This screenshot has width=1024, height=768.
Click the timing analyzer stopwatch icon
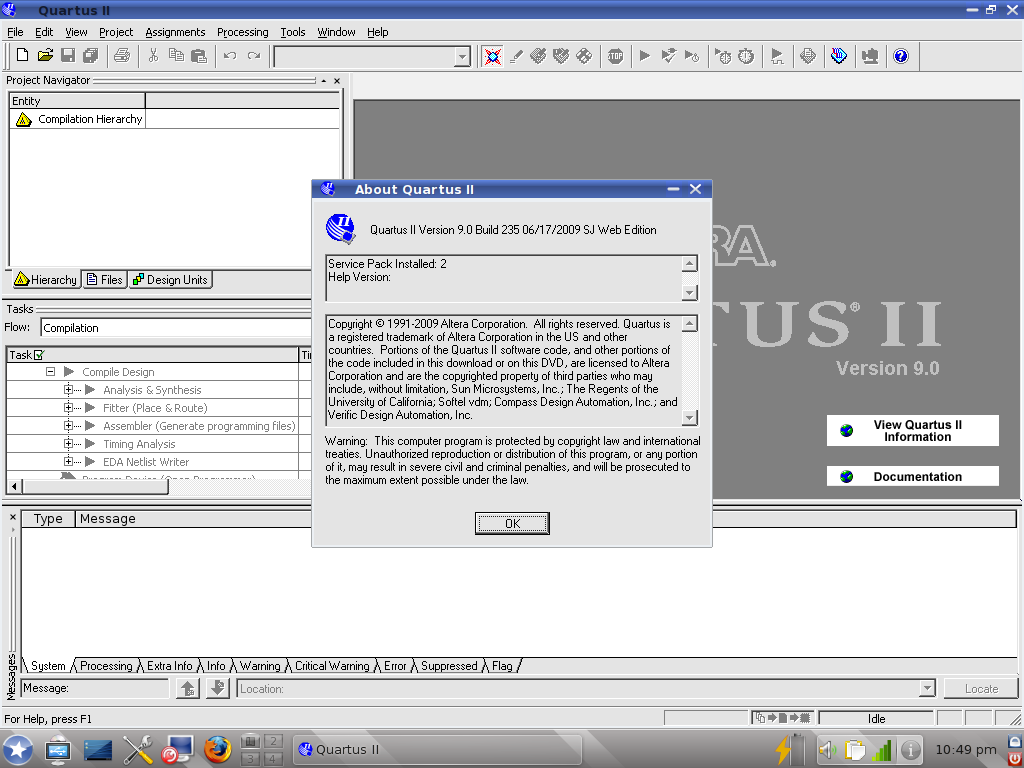[746, 56]
